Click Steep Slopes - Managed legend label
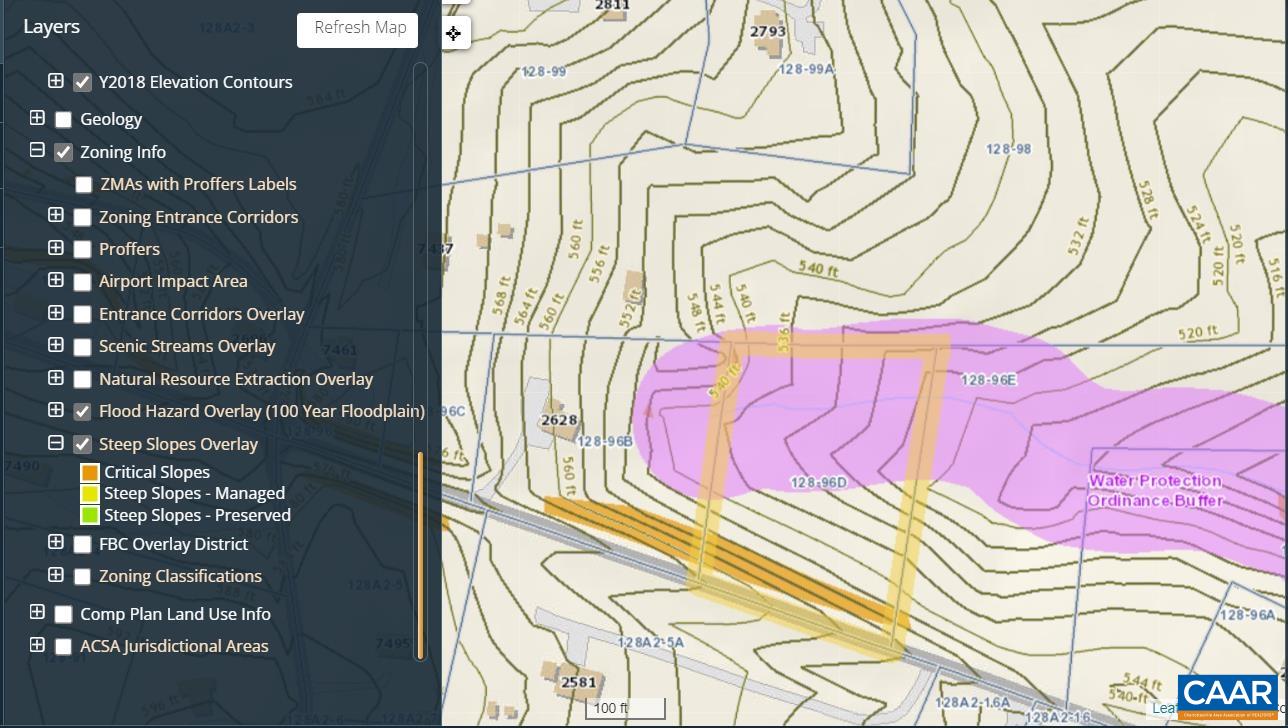 coord(194,494)
